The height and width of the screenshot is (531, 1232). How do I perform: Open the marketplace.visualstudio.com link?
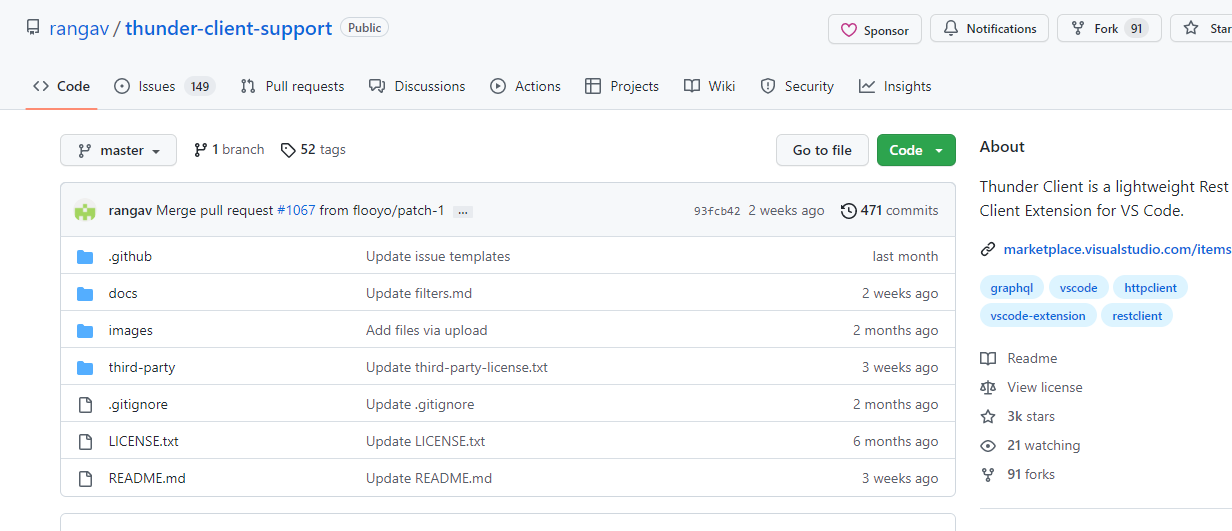click(x=1117, y=249)
